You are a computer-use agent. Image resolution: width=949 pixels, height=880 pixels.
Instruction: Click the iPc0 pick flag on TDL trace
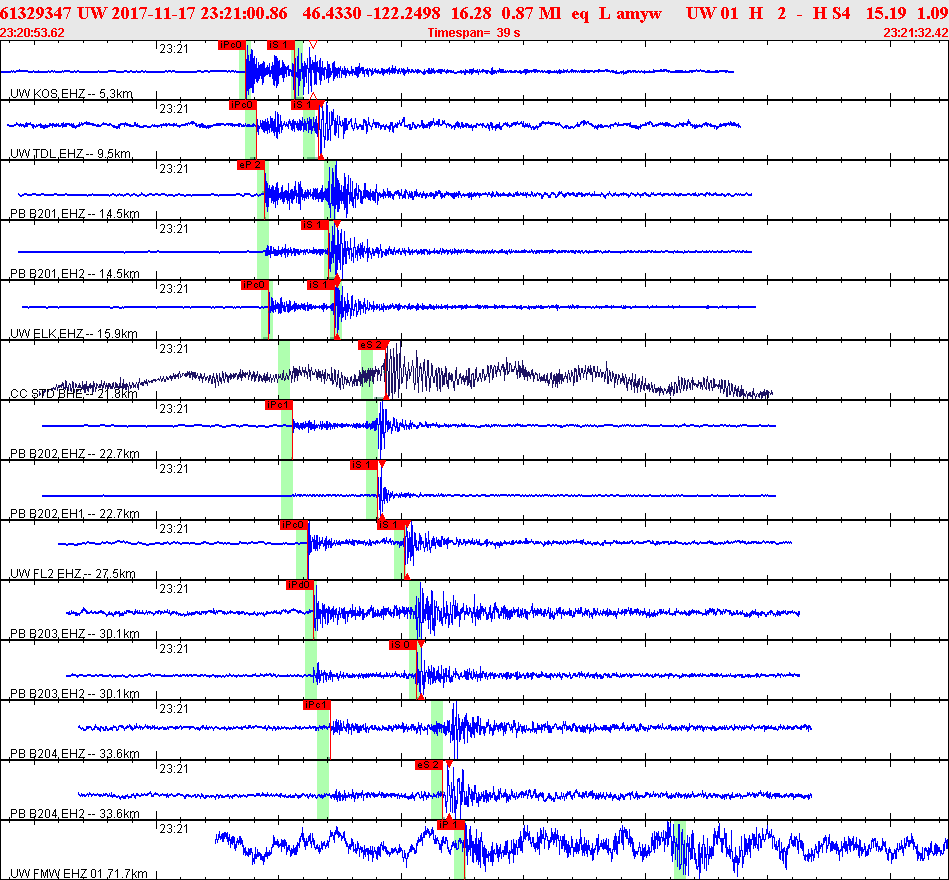click(x=243, y=105)
